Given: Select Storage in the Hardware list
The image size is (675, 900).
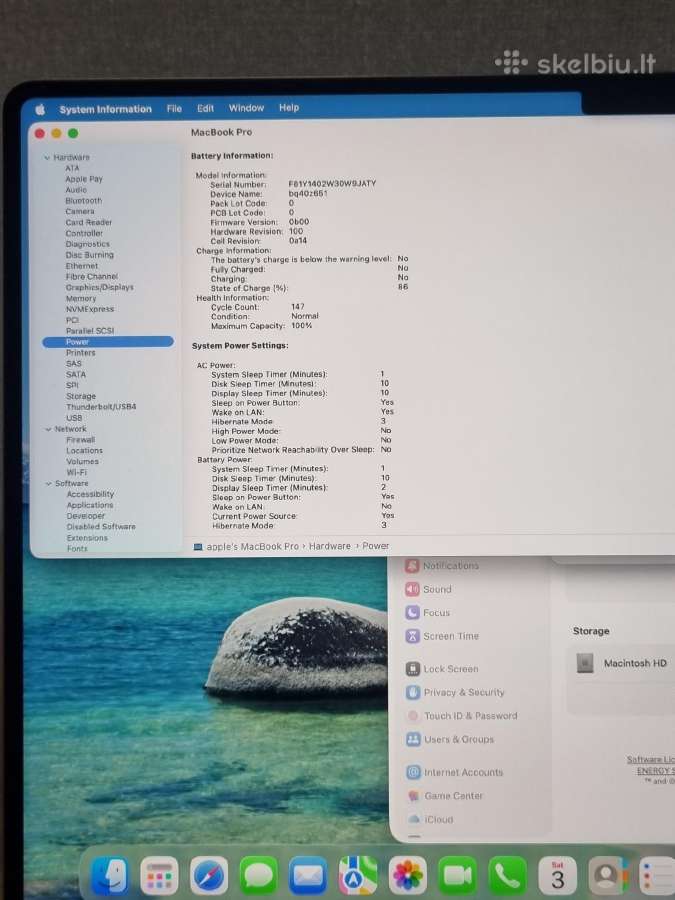Looking at the screenshot, I should (x=80, y=396).
